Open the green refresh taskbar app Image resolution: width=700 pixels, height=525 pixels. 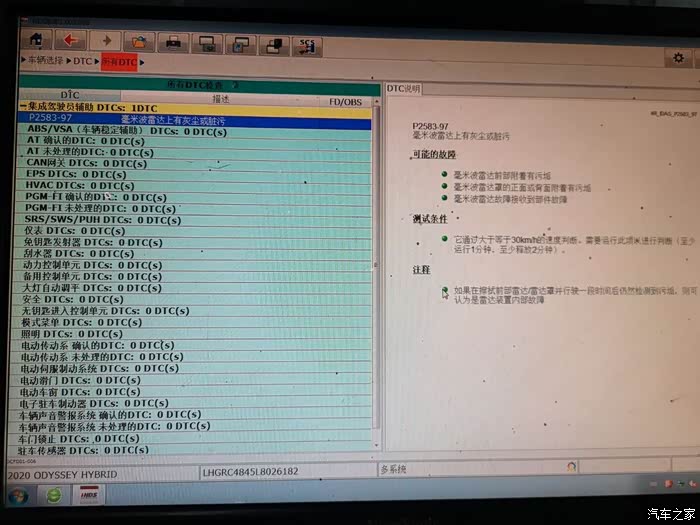pyautogui.click(x=54, y=496)
